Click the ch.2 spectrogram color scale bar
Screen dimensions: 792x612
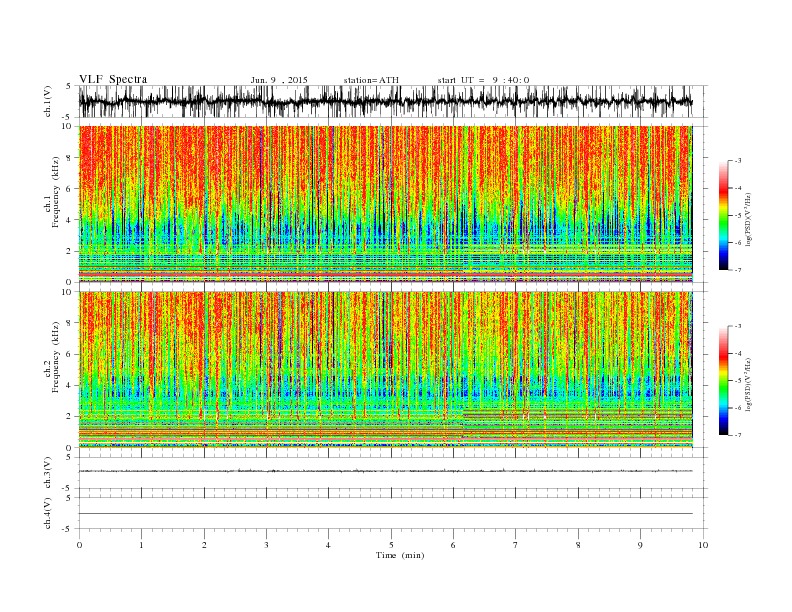pos(723,381)
